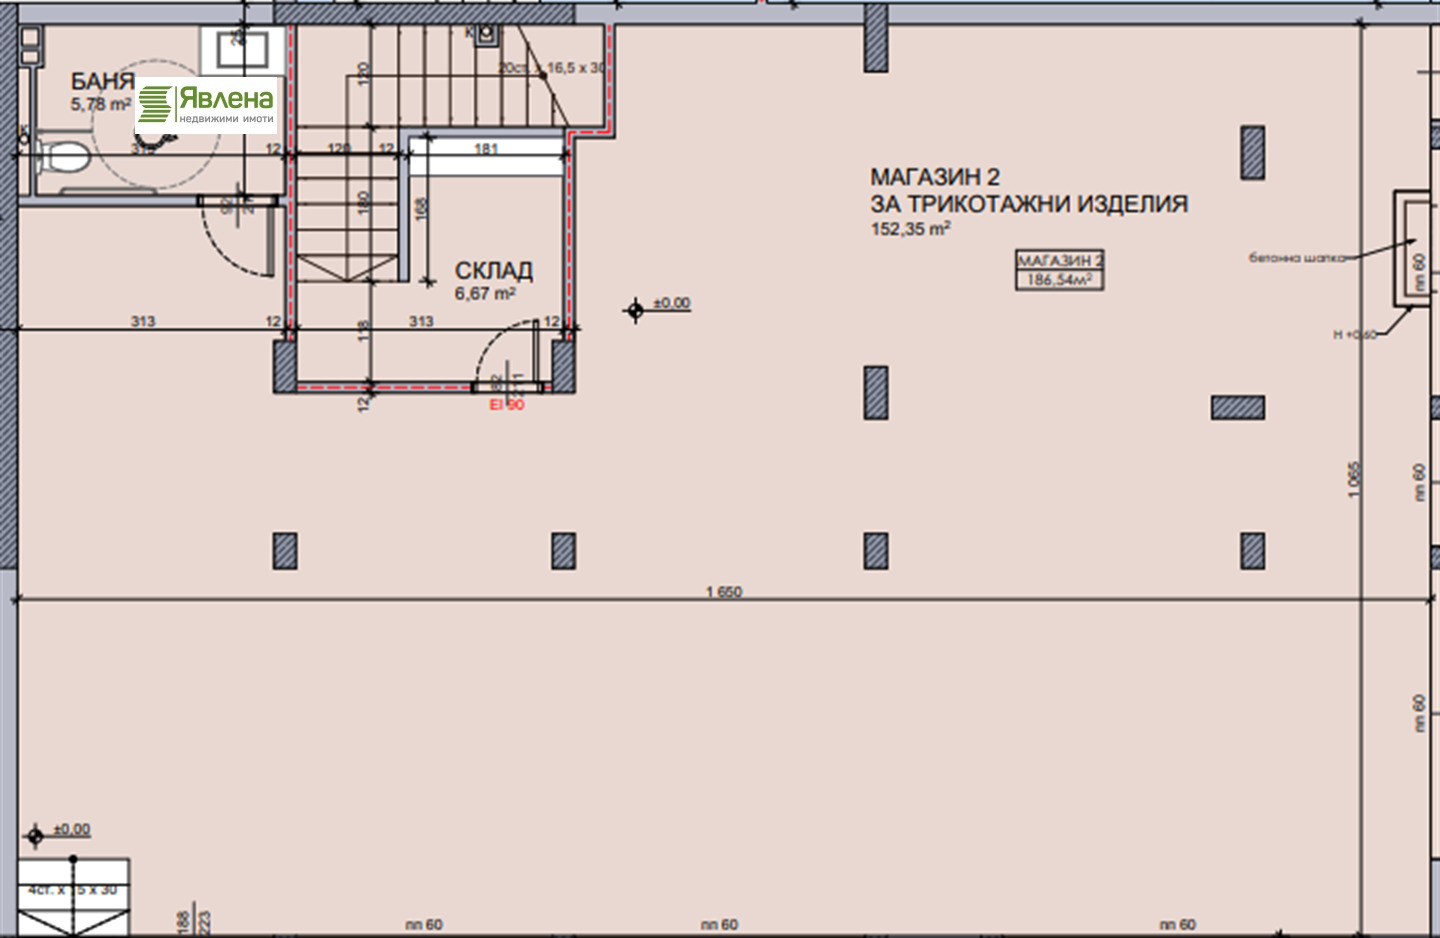Click the horizontal hatched column on the right
The width and height of the screenshot is (1440, 938).
point(1238,407)
